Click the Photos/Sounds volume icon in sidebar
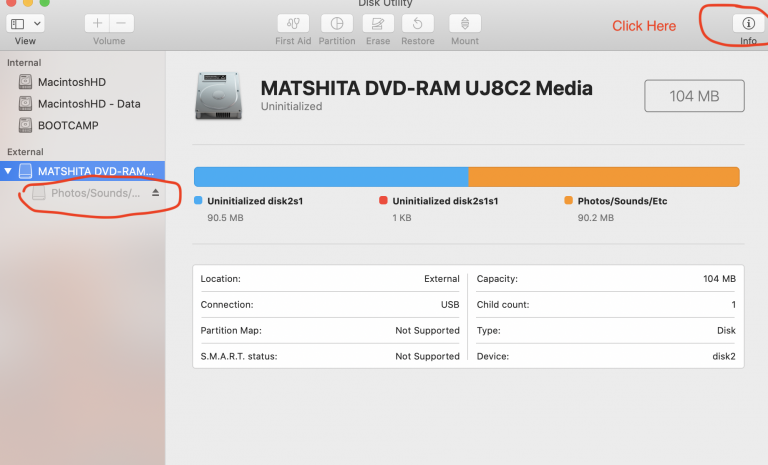The width and height of the screenshot is (768, 465). tap(39, 193)
